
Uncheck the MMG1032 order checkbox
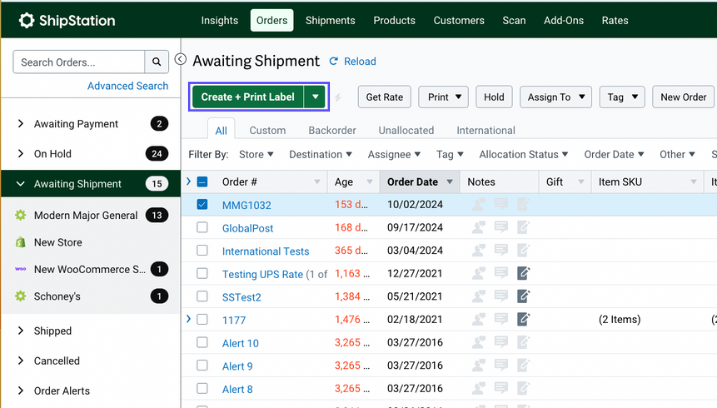(202, 204)
